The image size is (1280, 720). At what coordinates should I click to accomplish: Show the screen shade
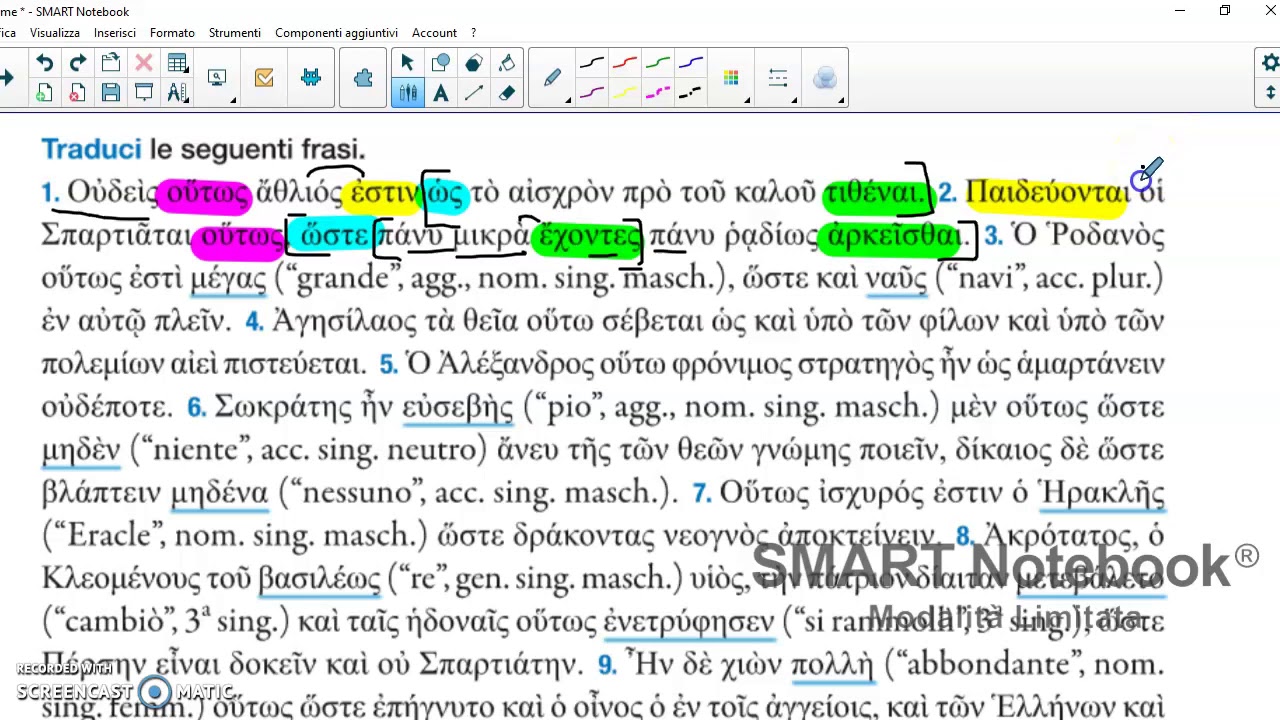click(144, 93)
